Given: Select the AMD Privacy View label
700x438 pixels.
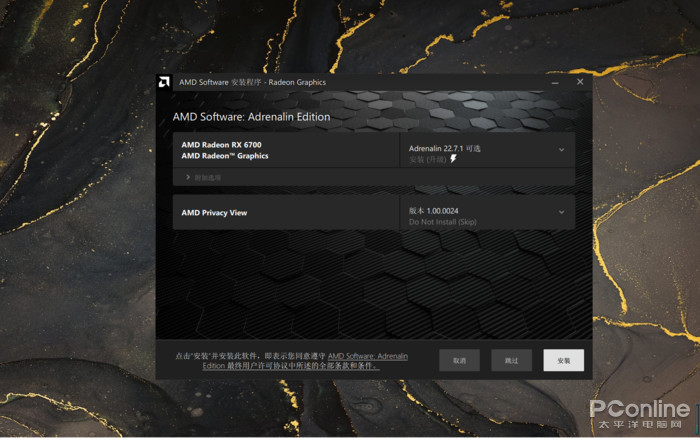Looking at the screenshot, I should pyautogui.click(x=214, y=213).
